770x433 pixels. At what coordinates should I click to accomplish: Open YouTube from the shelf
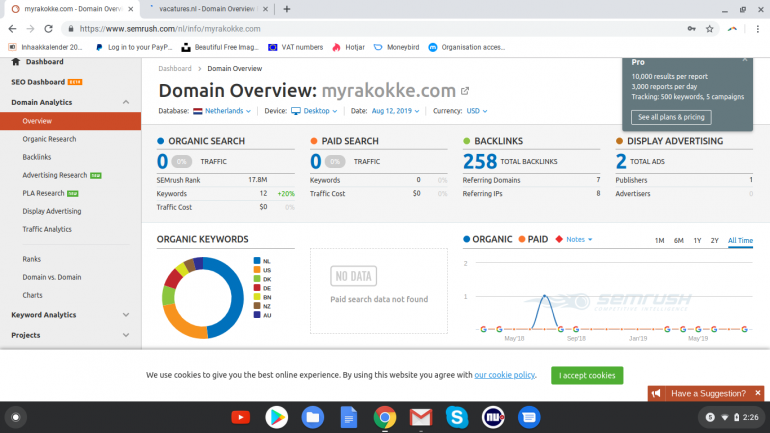(241, 417)
